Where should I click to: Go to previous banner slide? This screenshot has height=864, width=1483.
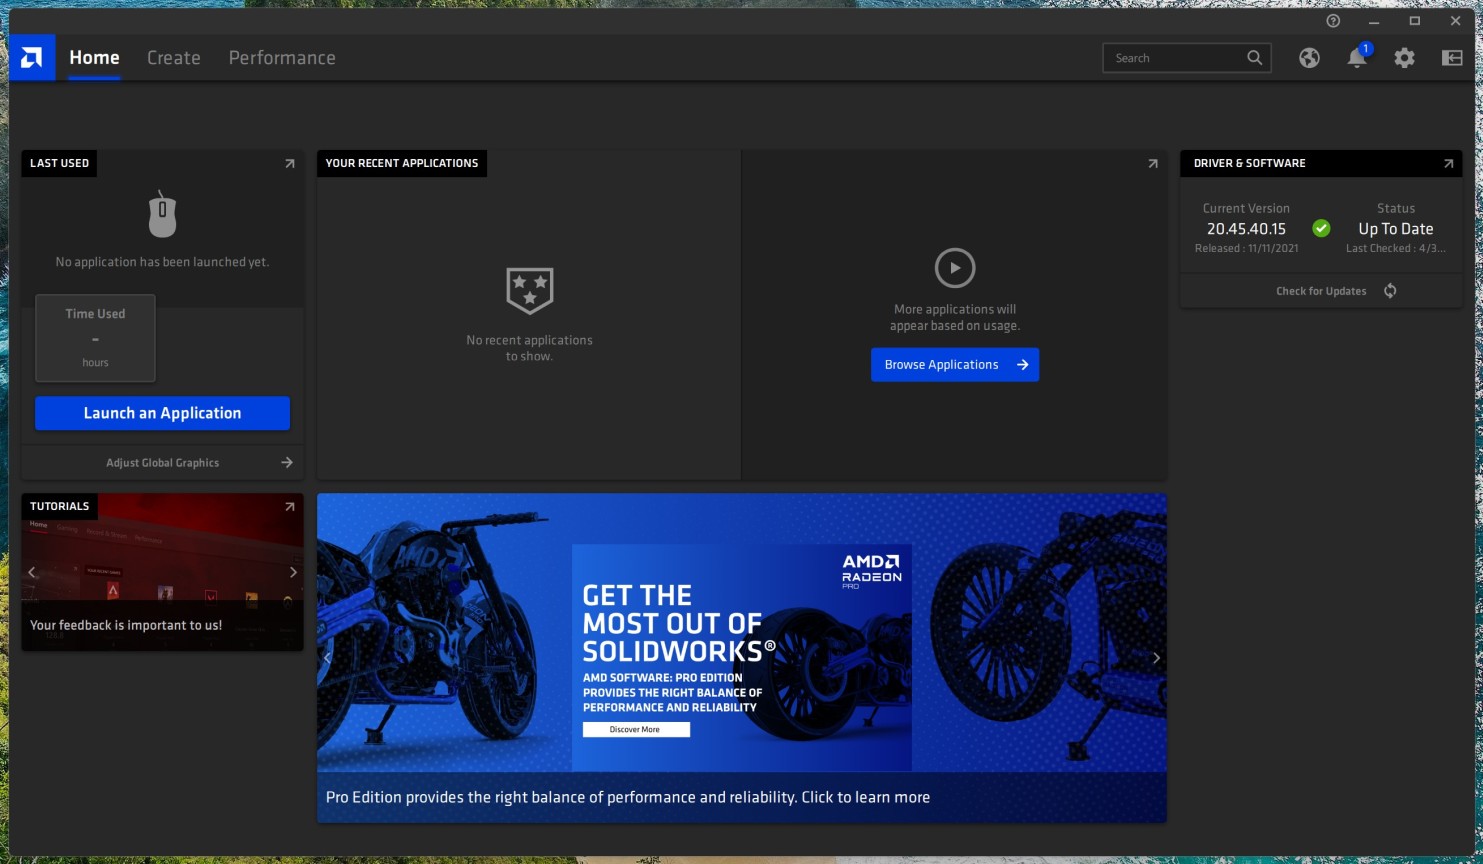(327, 657)
